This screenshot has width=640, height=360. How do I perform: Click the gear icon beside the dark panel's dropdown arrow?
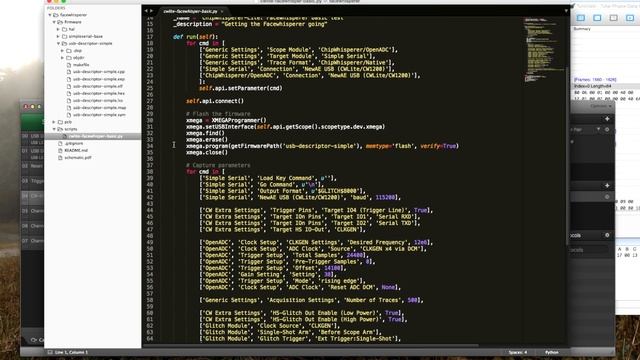607,129
